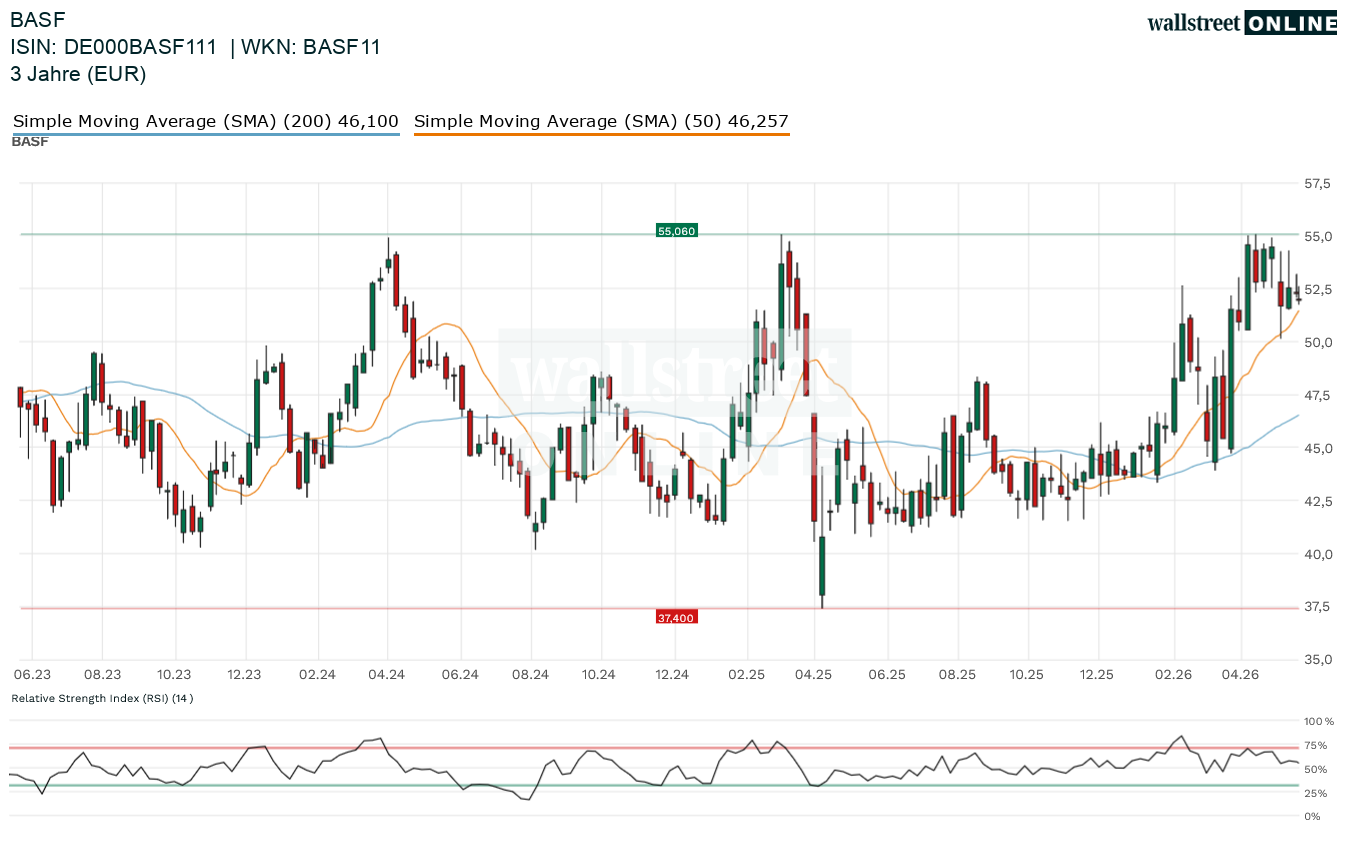Click the 10.25 date axis label
The width and height of the screenshot is (1349, 843).
click(1026, 675)
